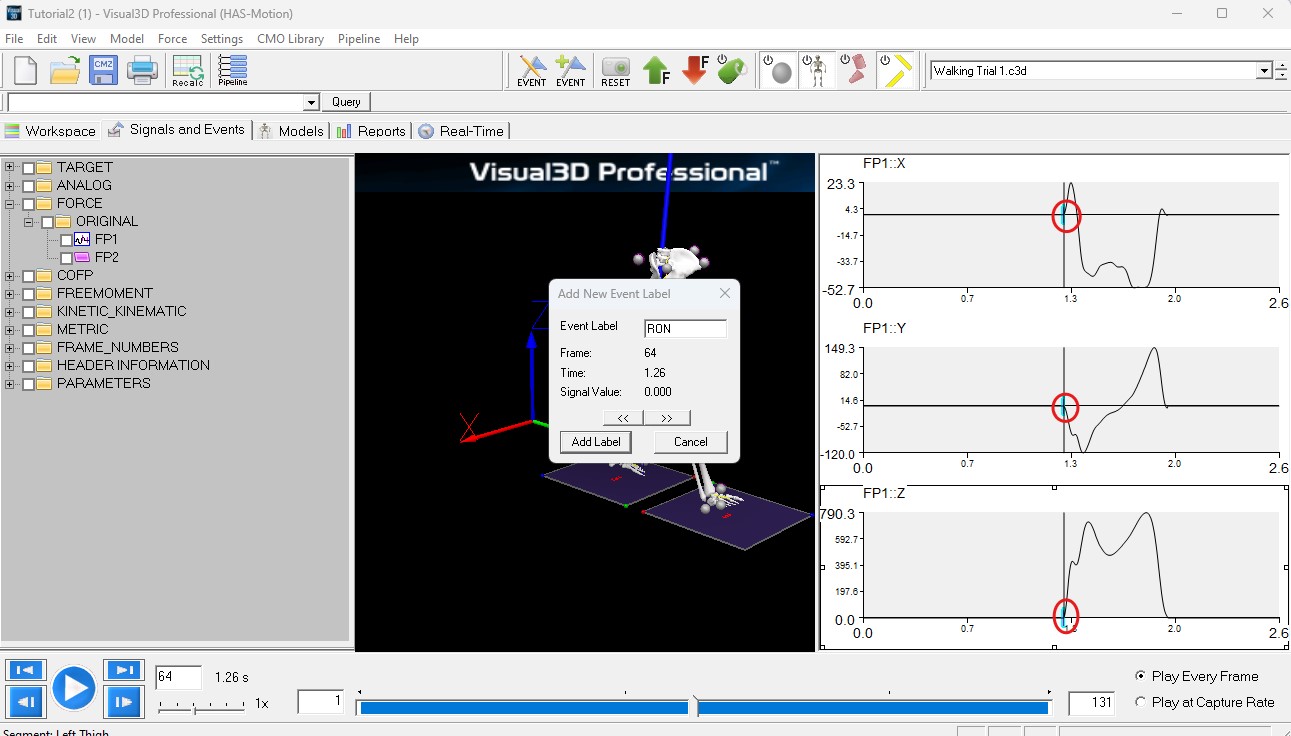Toggle the yellow segment lines icon
This screenshot has width=1291, height=736.
point(895,70)
